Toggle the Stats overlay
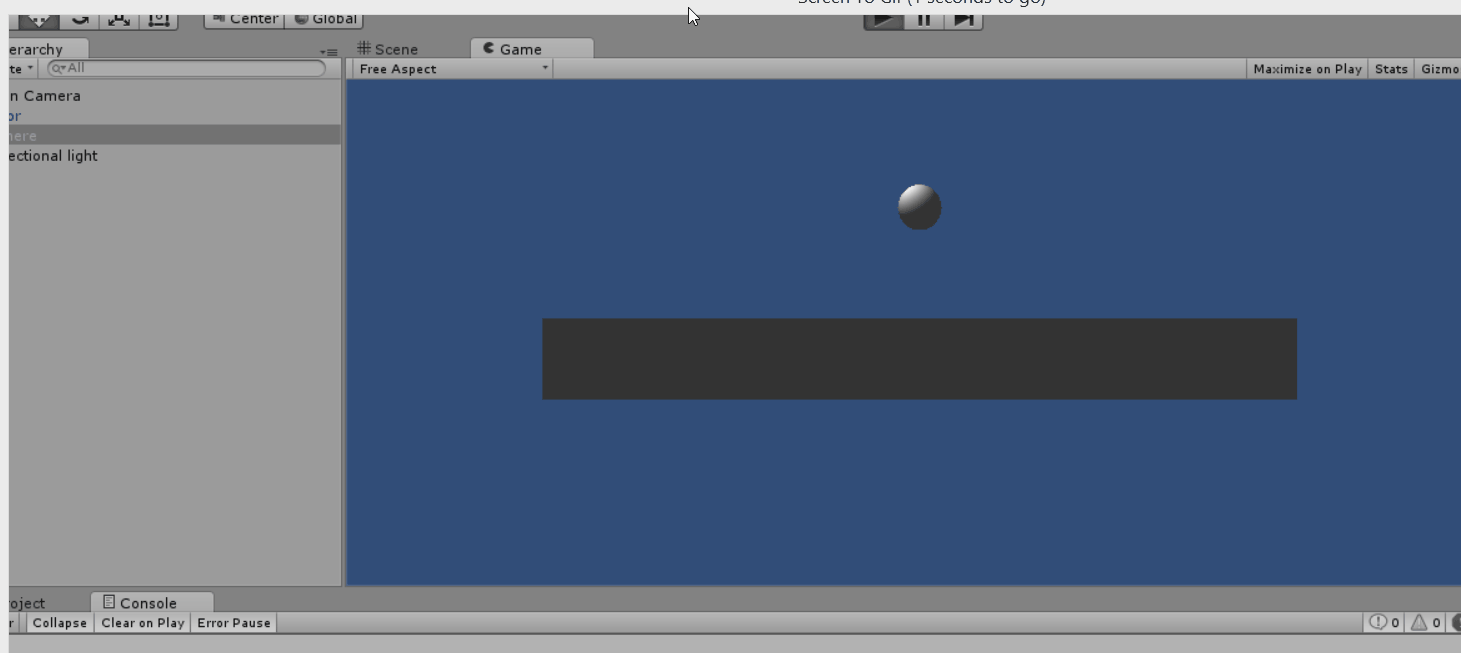1461x653 pixels. pyautogui.click(x=1390, y=69)
